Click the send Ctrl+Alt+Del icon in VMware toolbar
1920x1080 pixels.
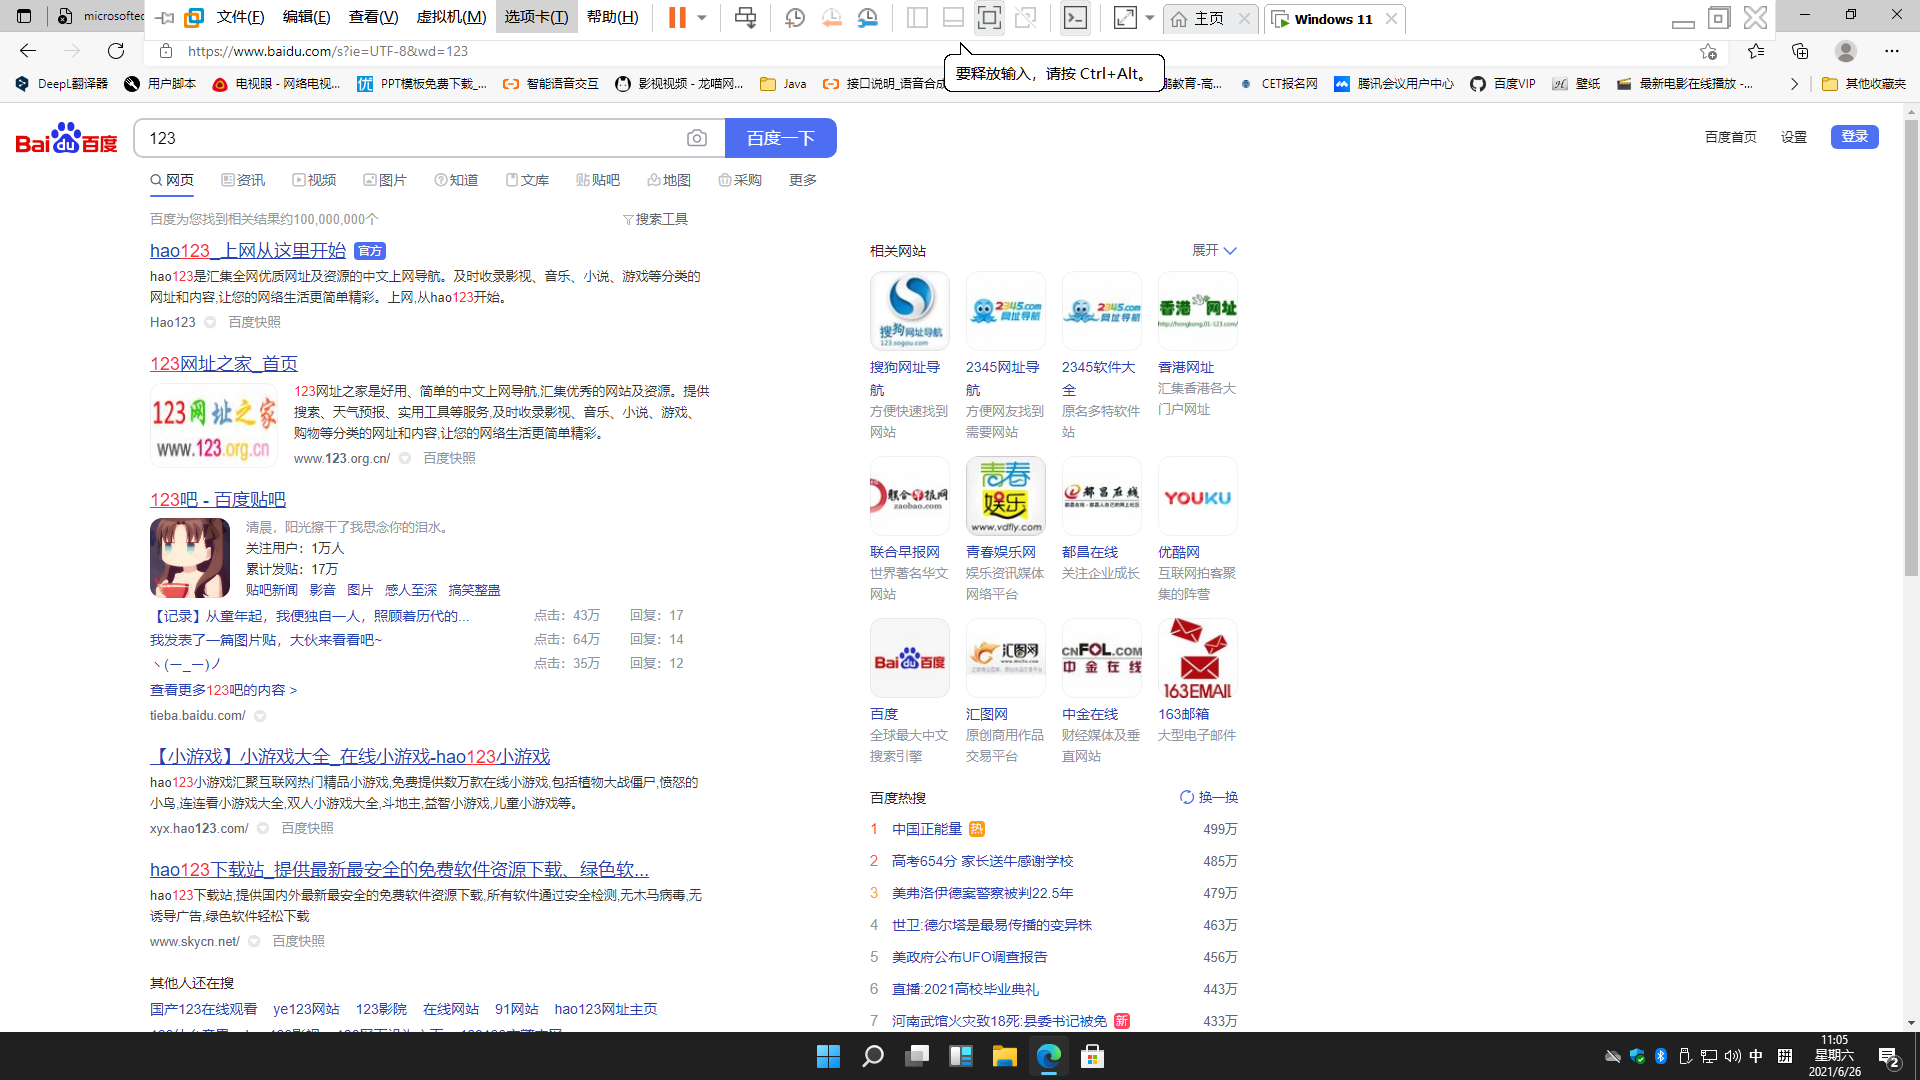tap(745, 18)
